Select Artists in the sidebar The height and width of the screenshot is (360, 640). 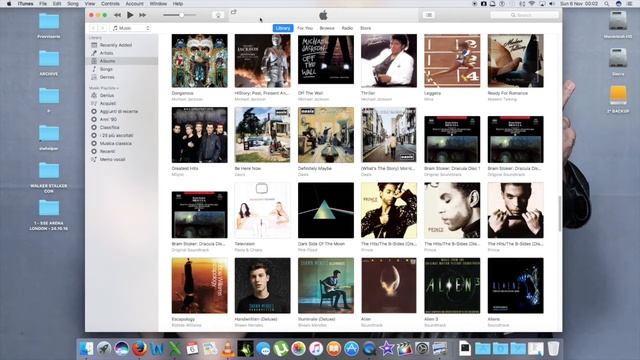tap(122, 53)
